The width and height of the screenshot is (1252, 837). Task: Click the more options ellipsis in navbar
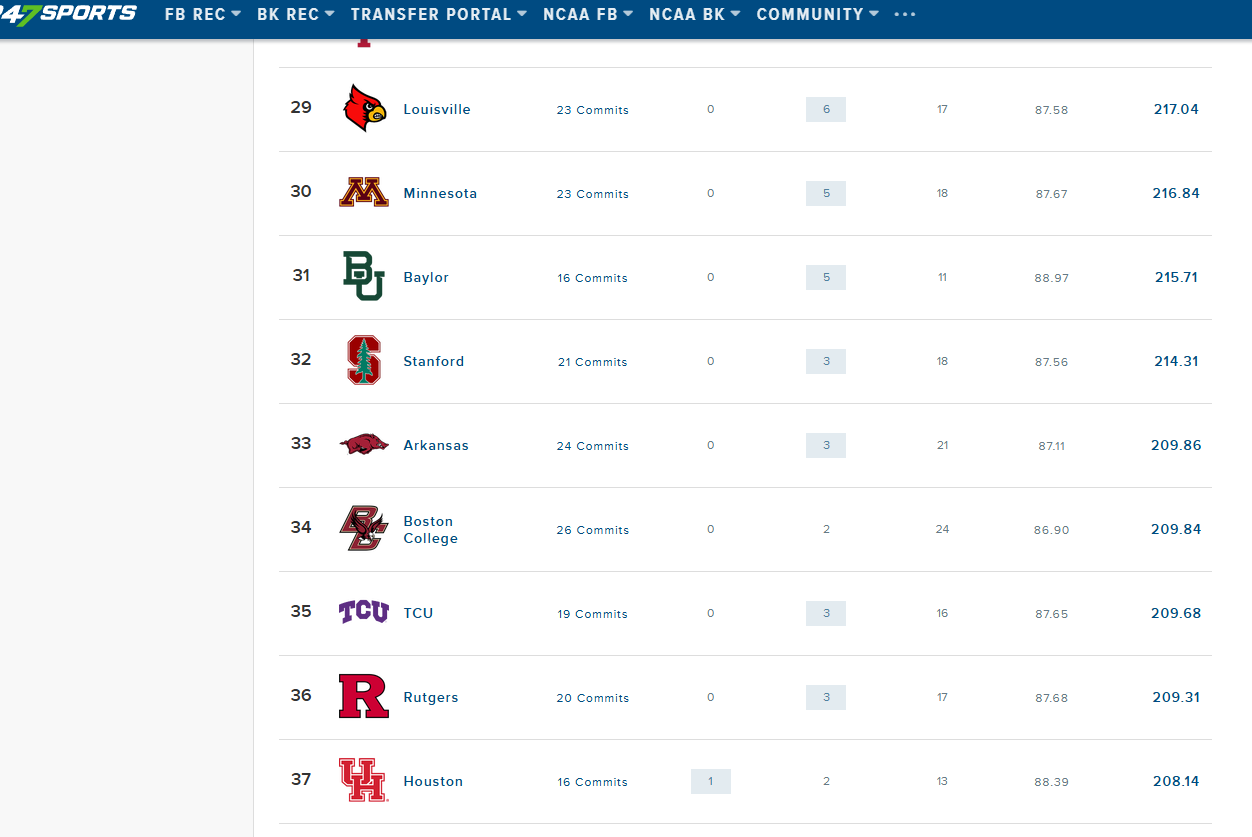tap(904, 14)
